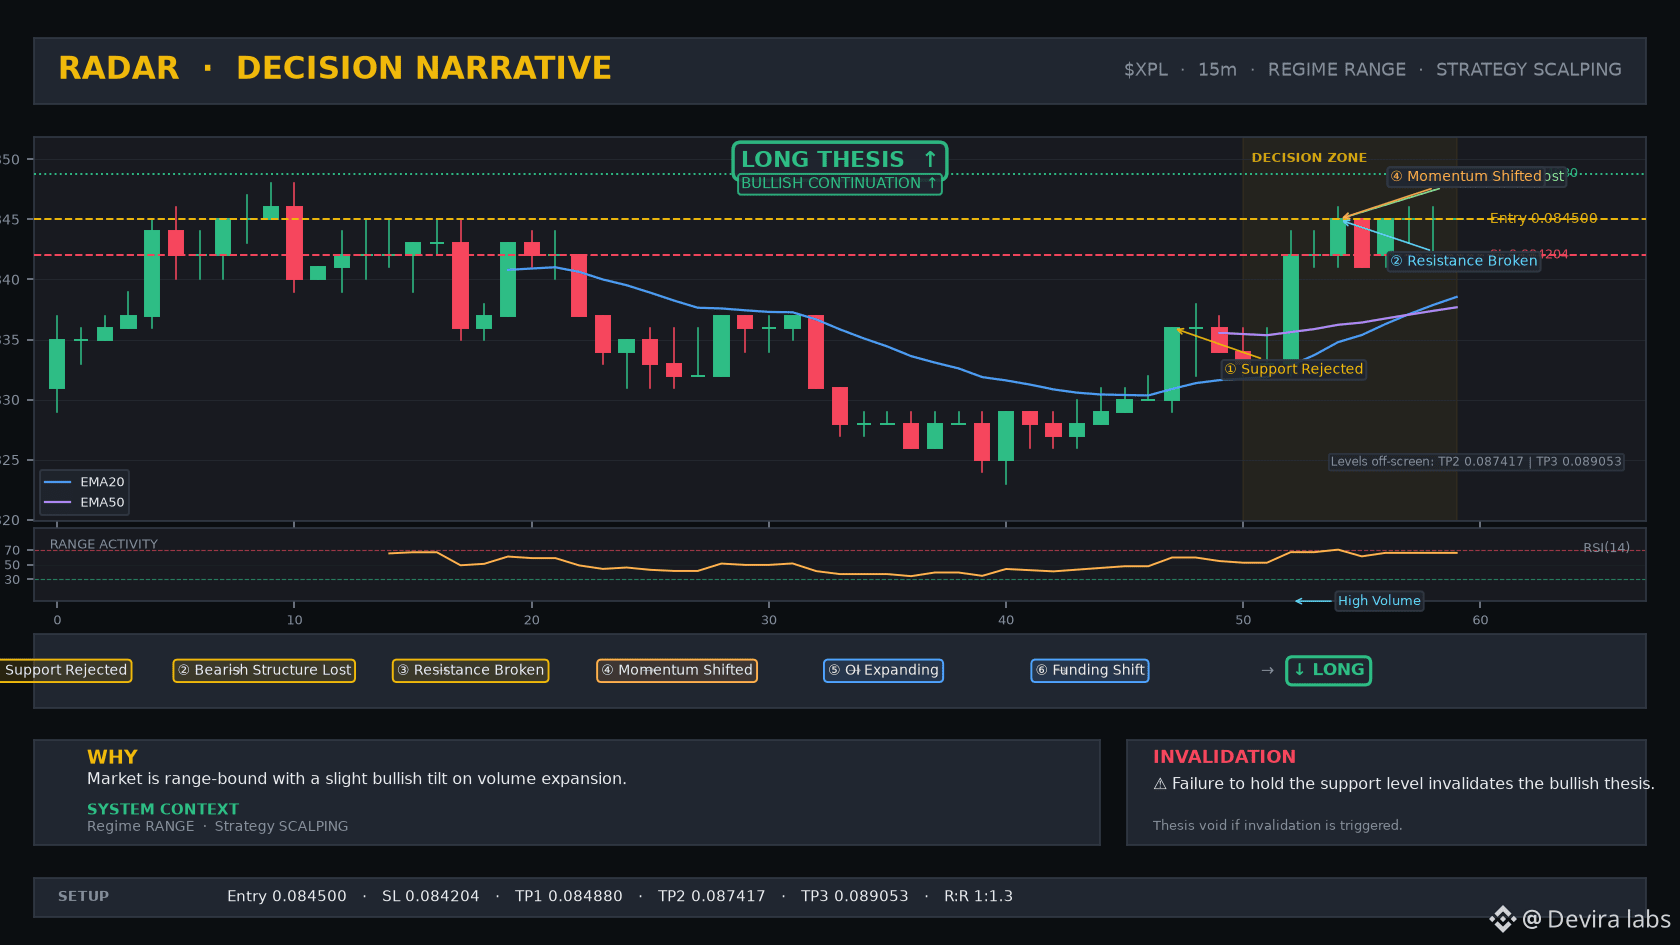Click the Thesis void note
The width and height of the screenshot is (1680, 945).
click(x=1277, y=825)
